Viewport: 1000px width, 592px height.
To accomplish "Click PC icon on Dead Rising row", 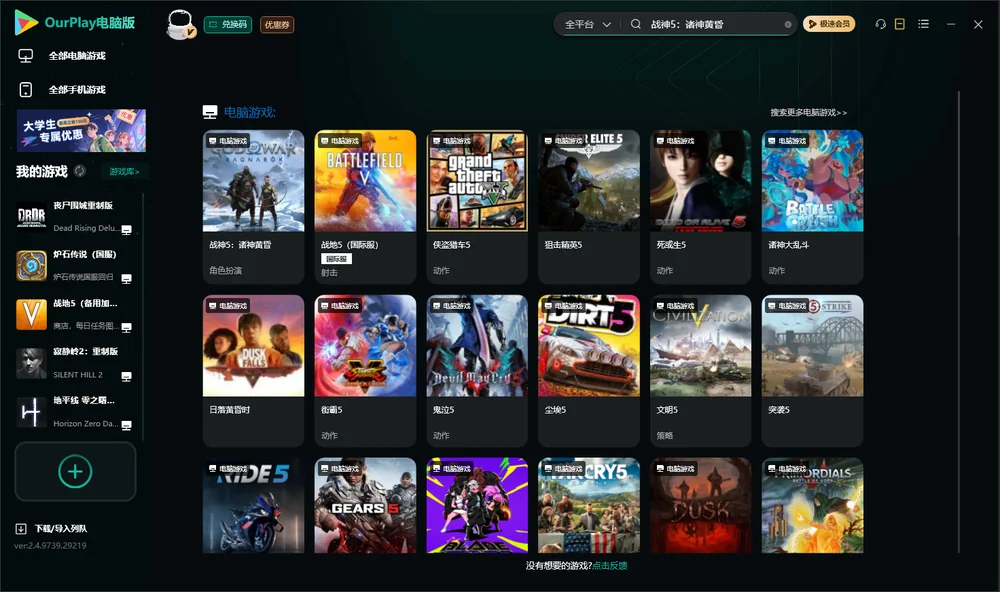I will 126,230.
